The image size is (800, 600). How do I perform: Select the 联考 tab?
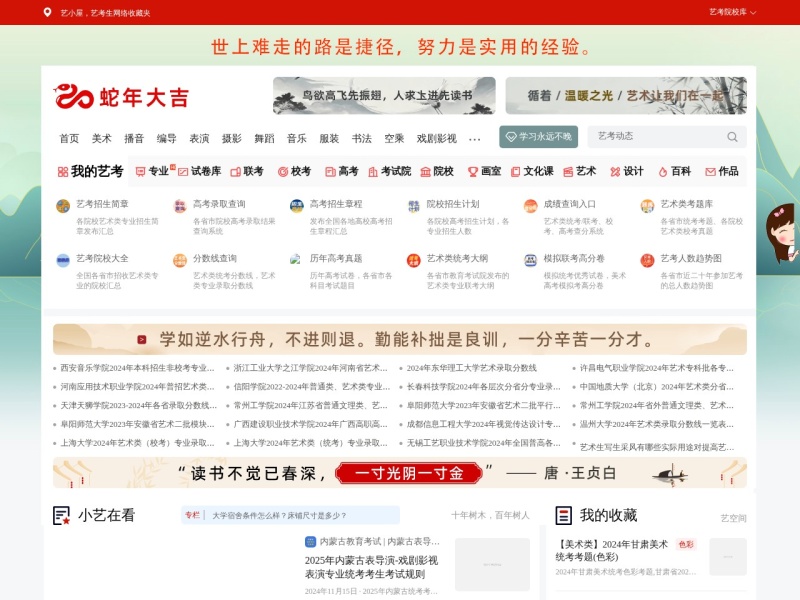click(x=247, y=171)
